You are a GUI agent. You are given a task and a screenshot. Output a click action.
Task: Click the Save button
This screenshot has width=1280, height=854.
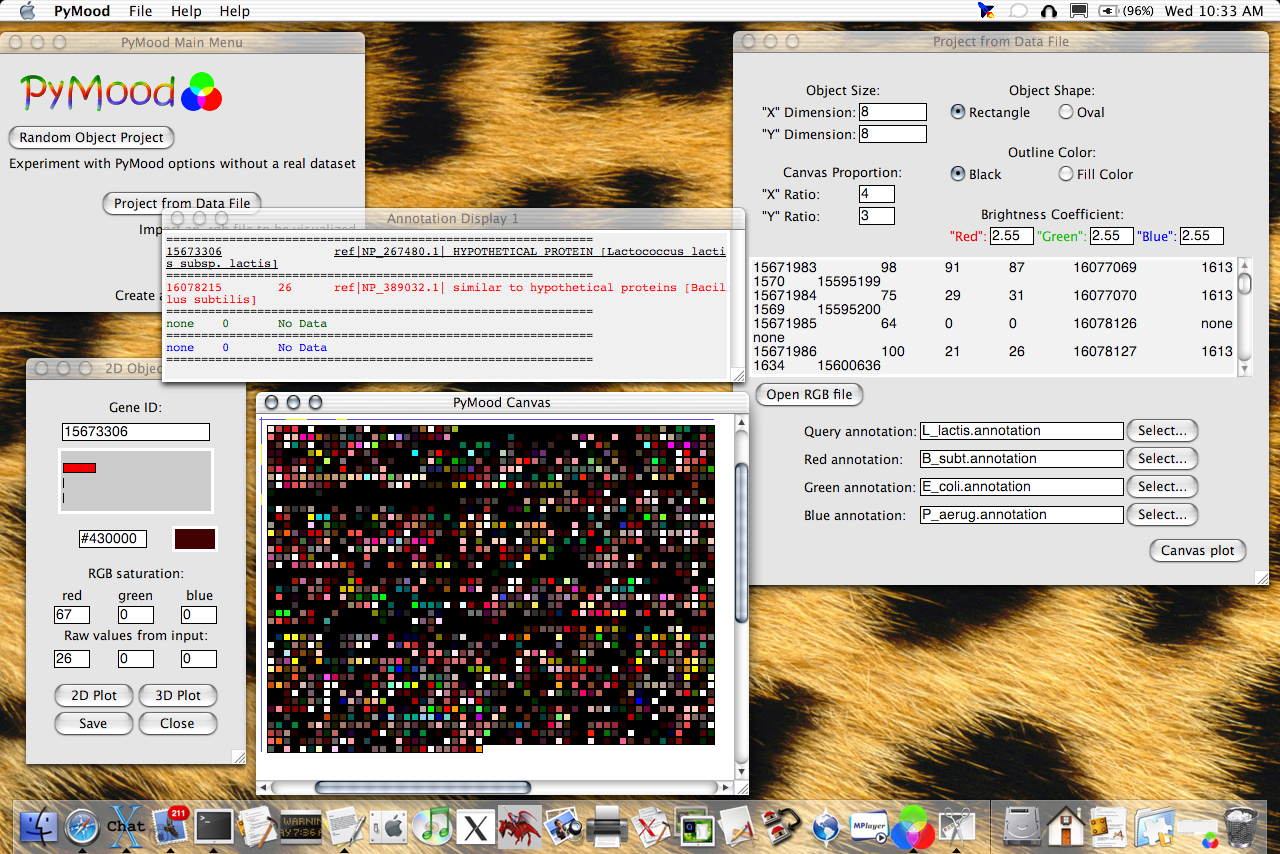(x=94, y=723)
